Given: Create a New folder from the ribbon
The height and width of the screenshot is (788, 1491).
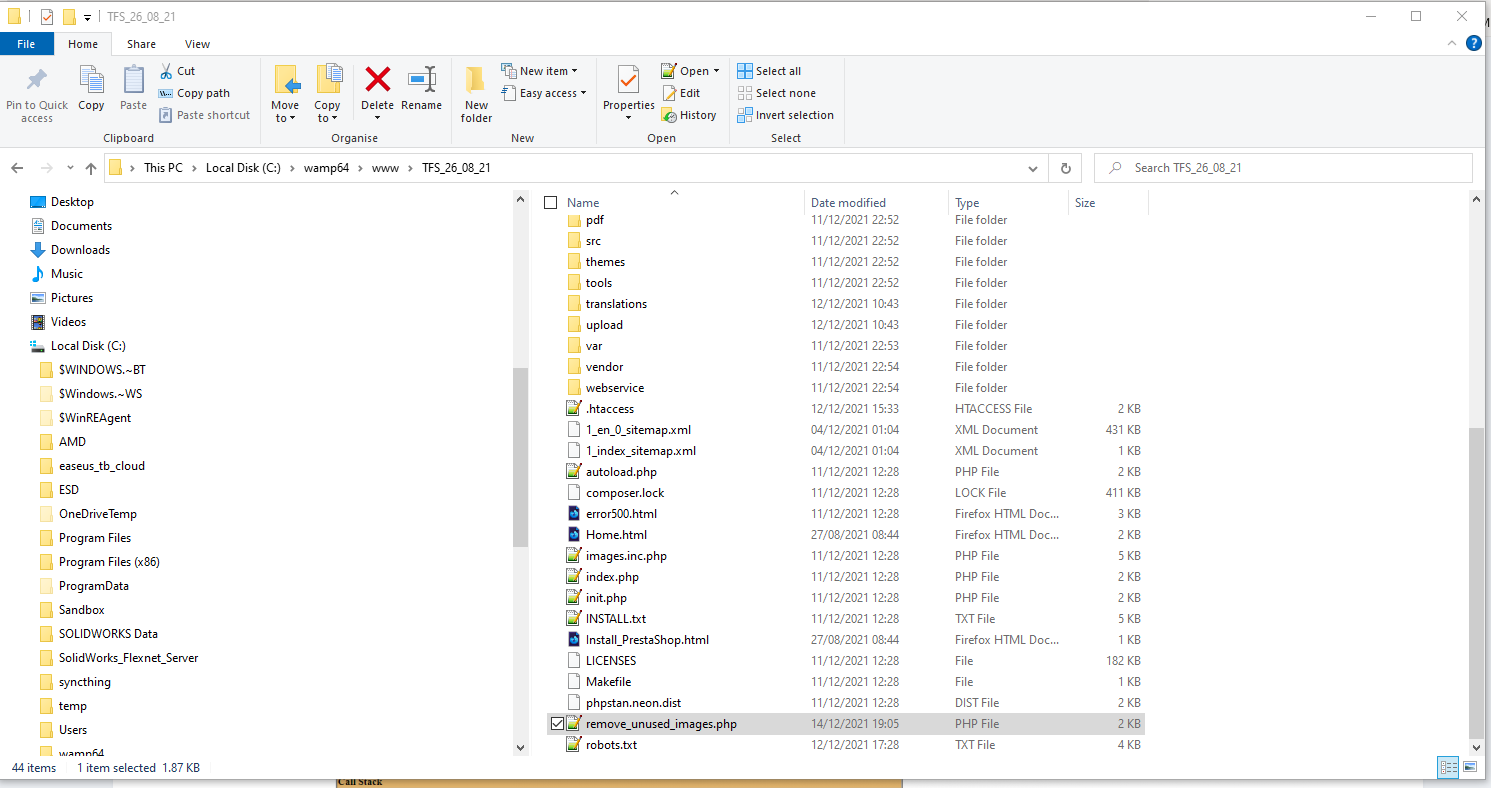Looking at the screenshot, I should click(x=476, y=94).
